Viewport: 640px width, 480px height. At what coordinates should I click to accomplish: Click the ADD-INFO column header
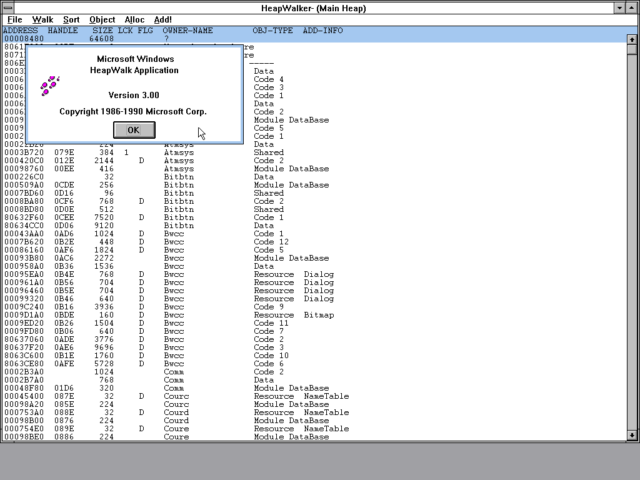(323, 31)
